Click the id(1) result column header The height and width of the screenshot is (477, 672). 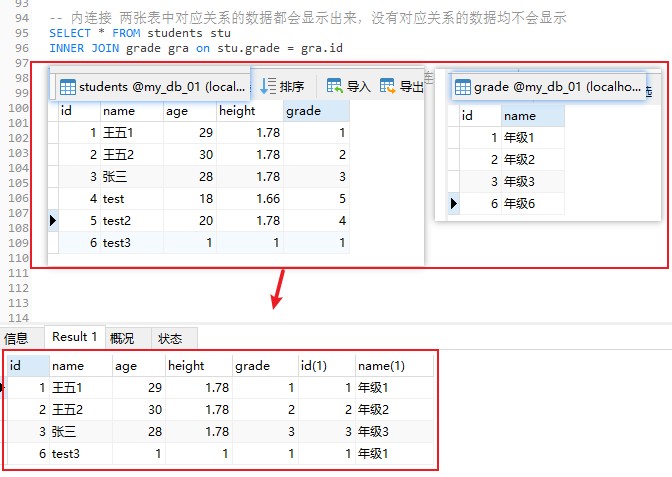point(327,366)
